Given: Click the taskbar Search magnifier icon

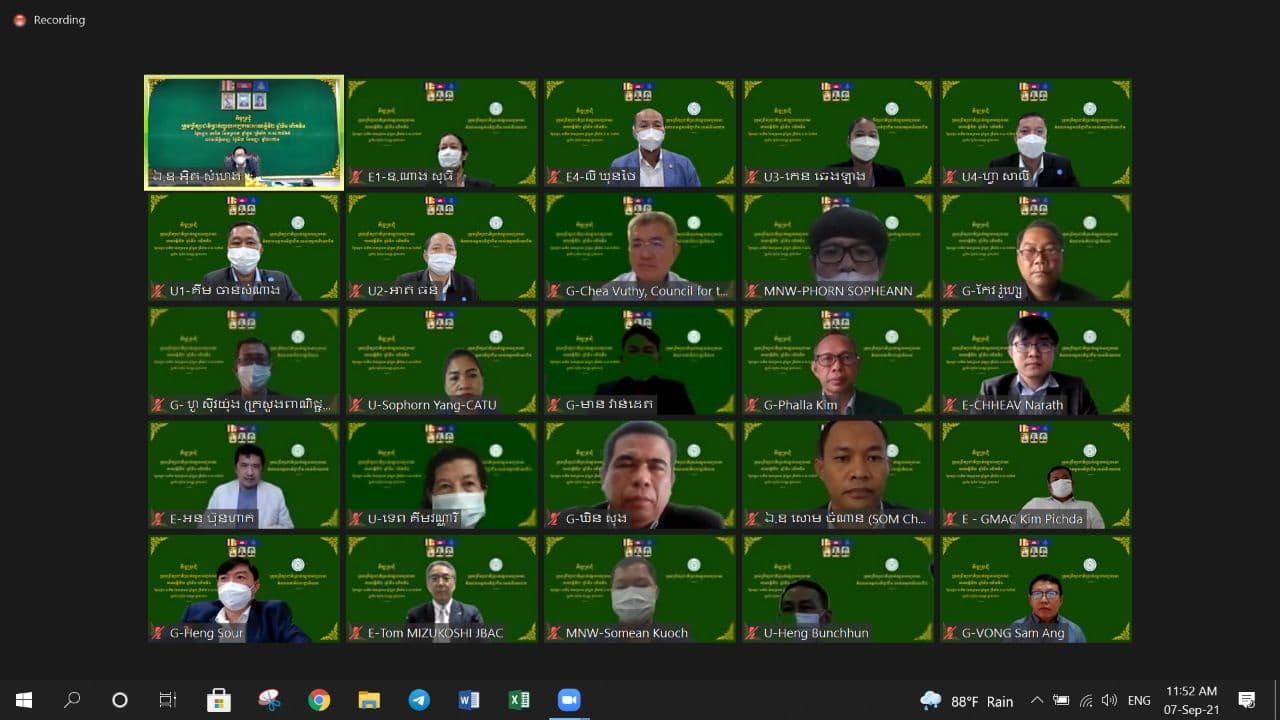Looking at the screenshot, I should [72, 700].
